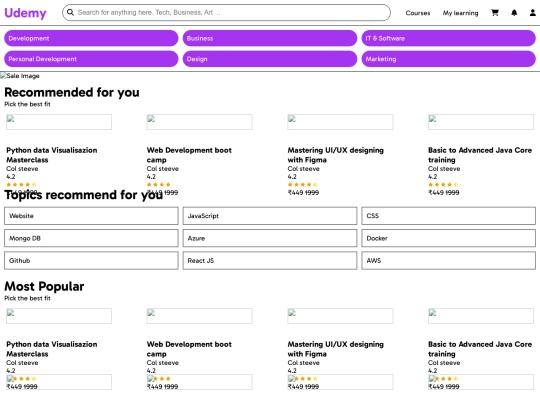This screenshot has width=540, height=405.
Task: Open the Mongo DB topic
Action: [91, 238]
